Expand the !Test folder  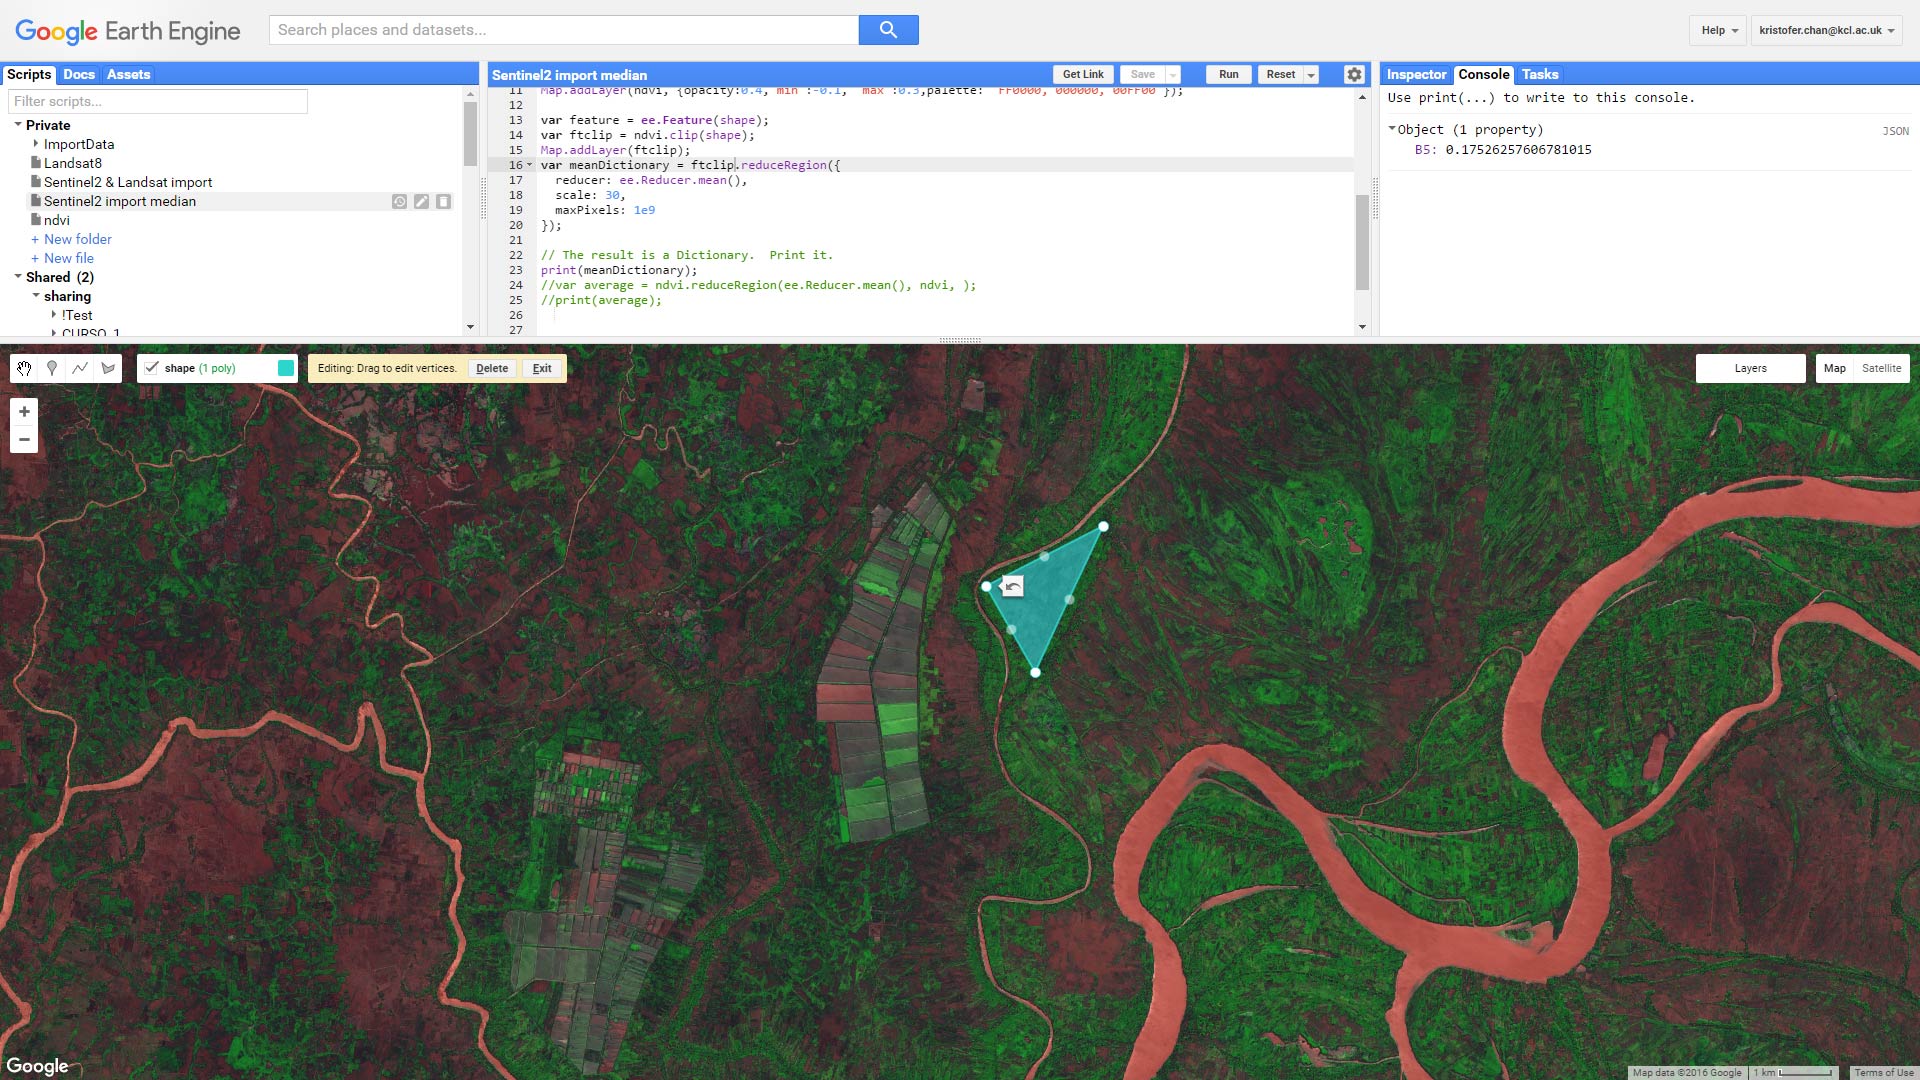54,315
